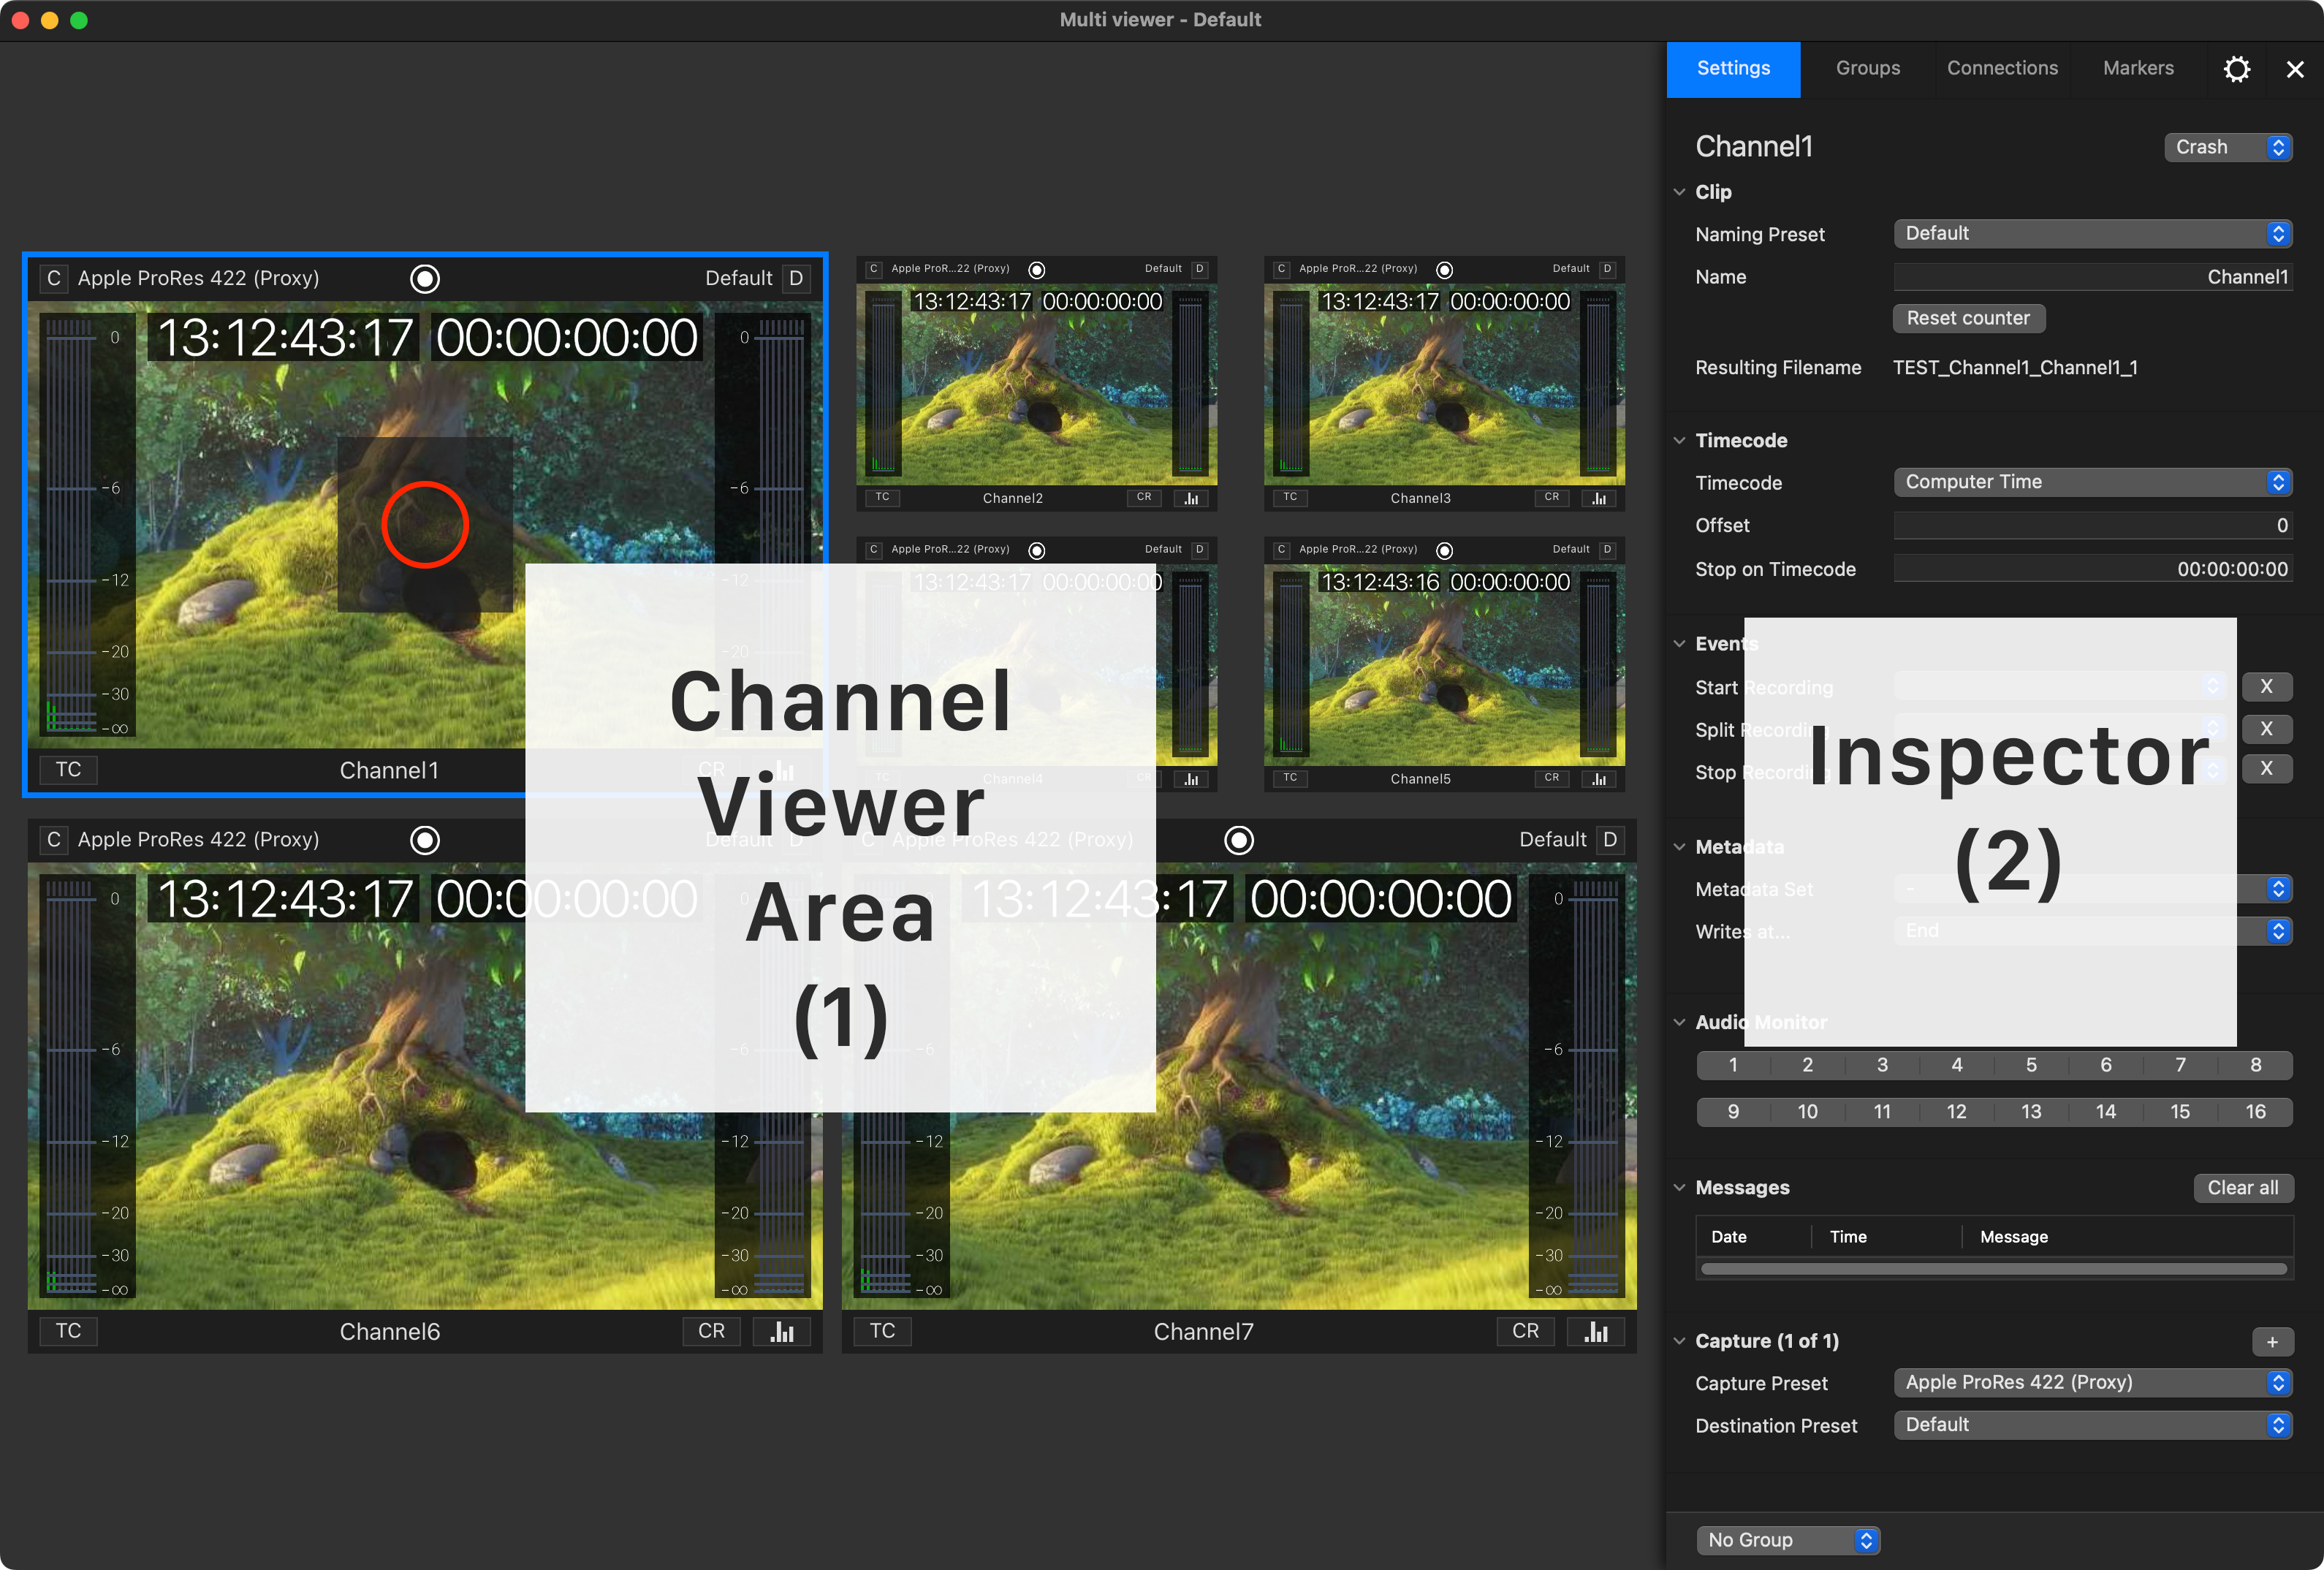Click the C icon on Channel3
Viewport: 2324px width, 1570px height.
pos(1281,269)
